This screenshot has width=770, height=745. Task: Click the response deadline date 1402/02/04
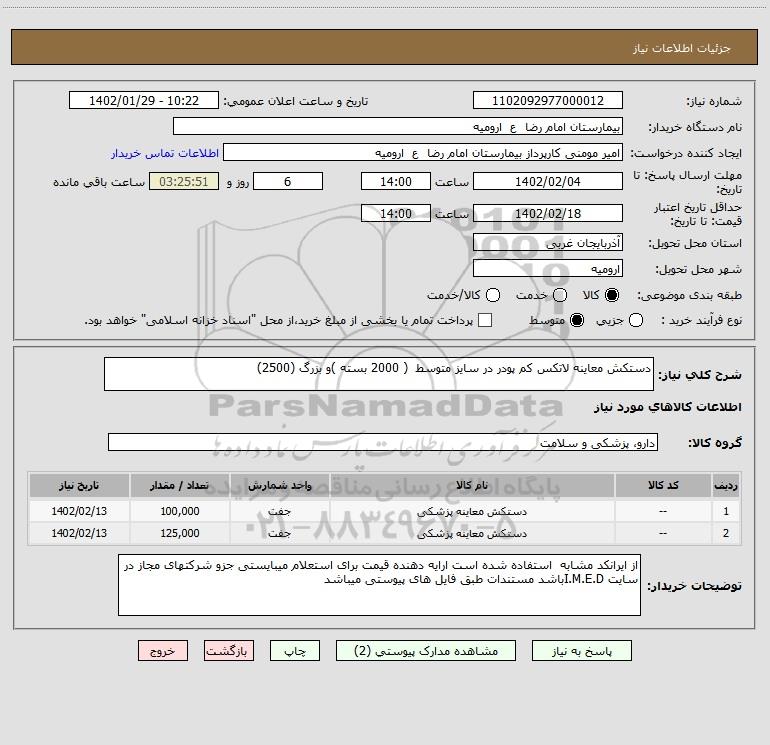click(x=548, y=181)
